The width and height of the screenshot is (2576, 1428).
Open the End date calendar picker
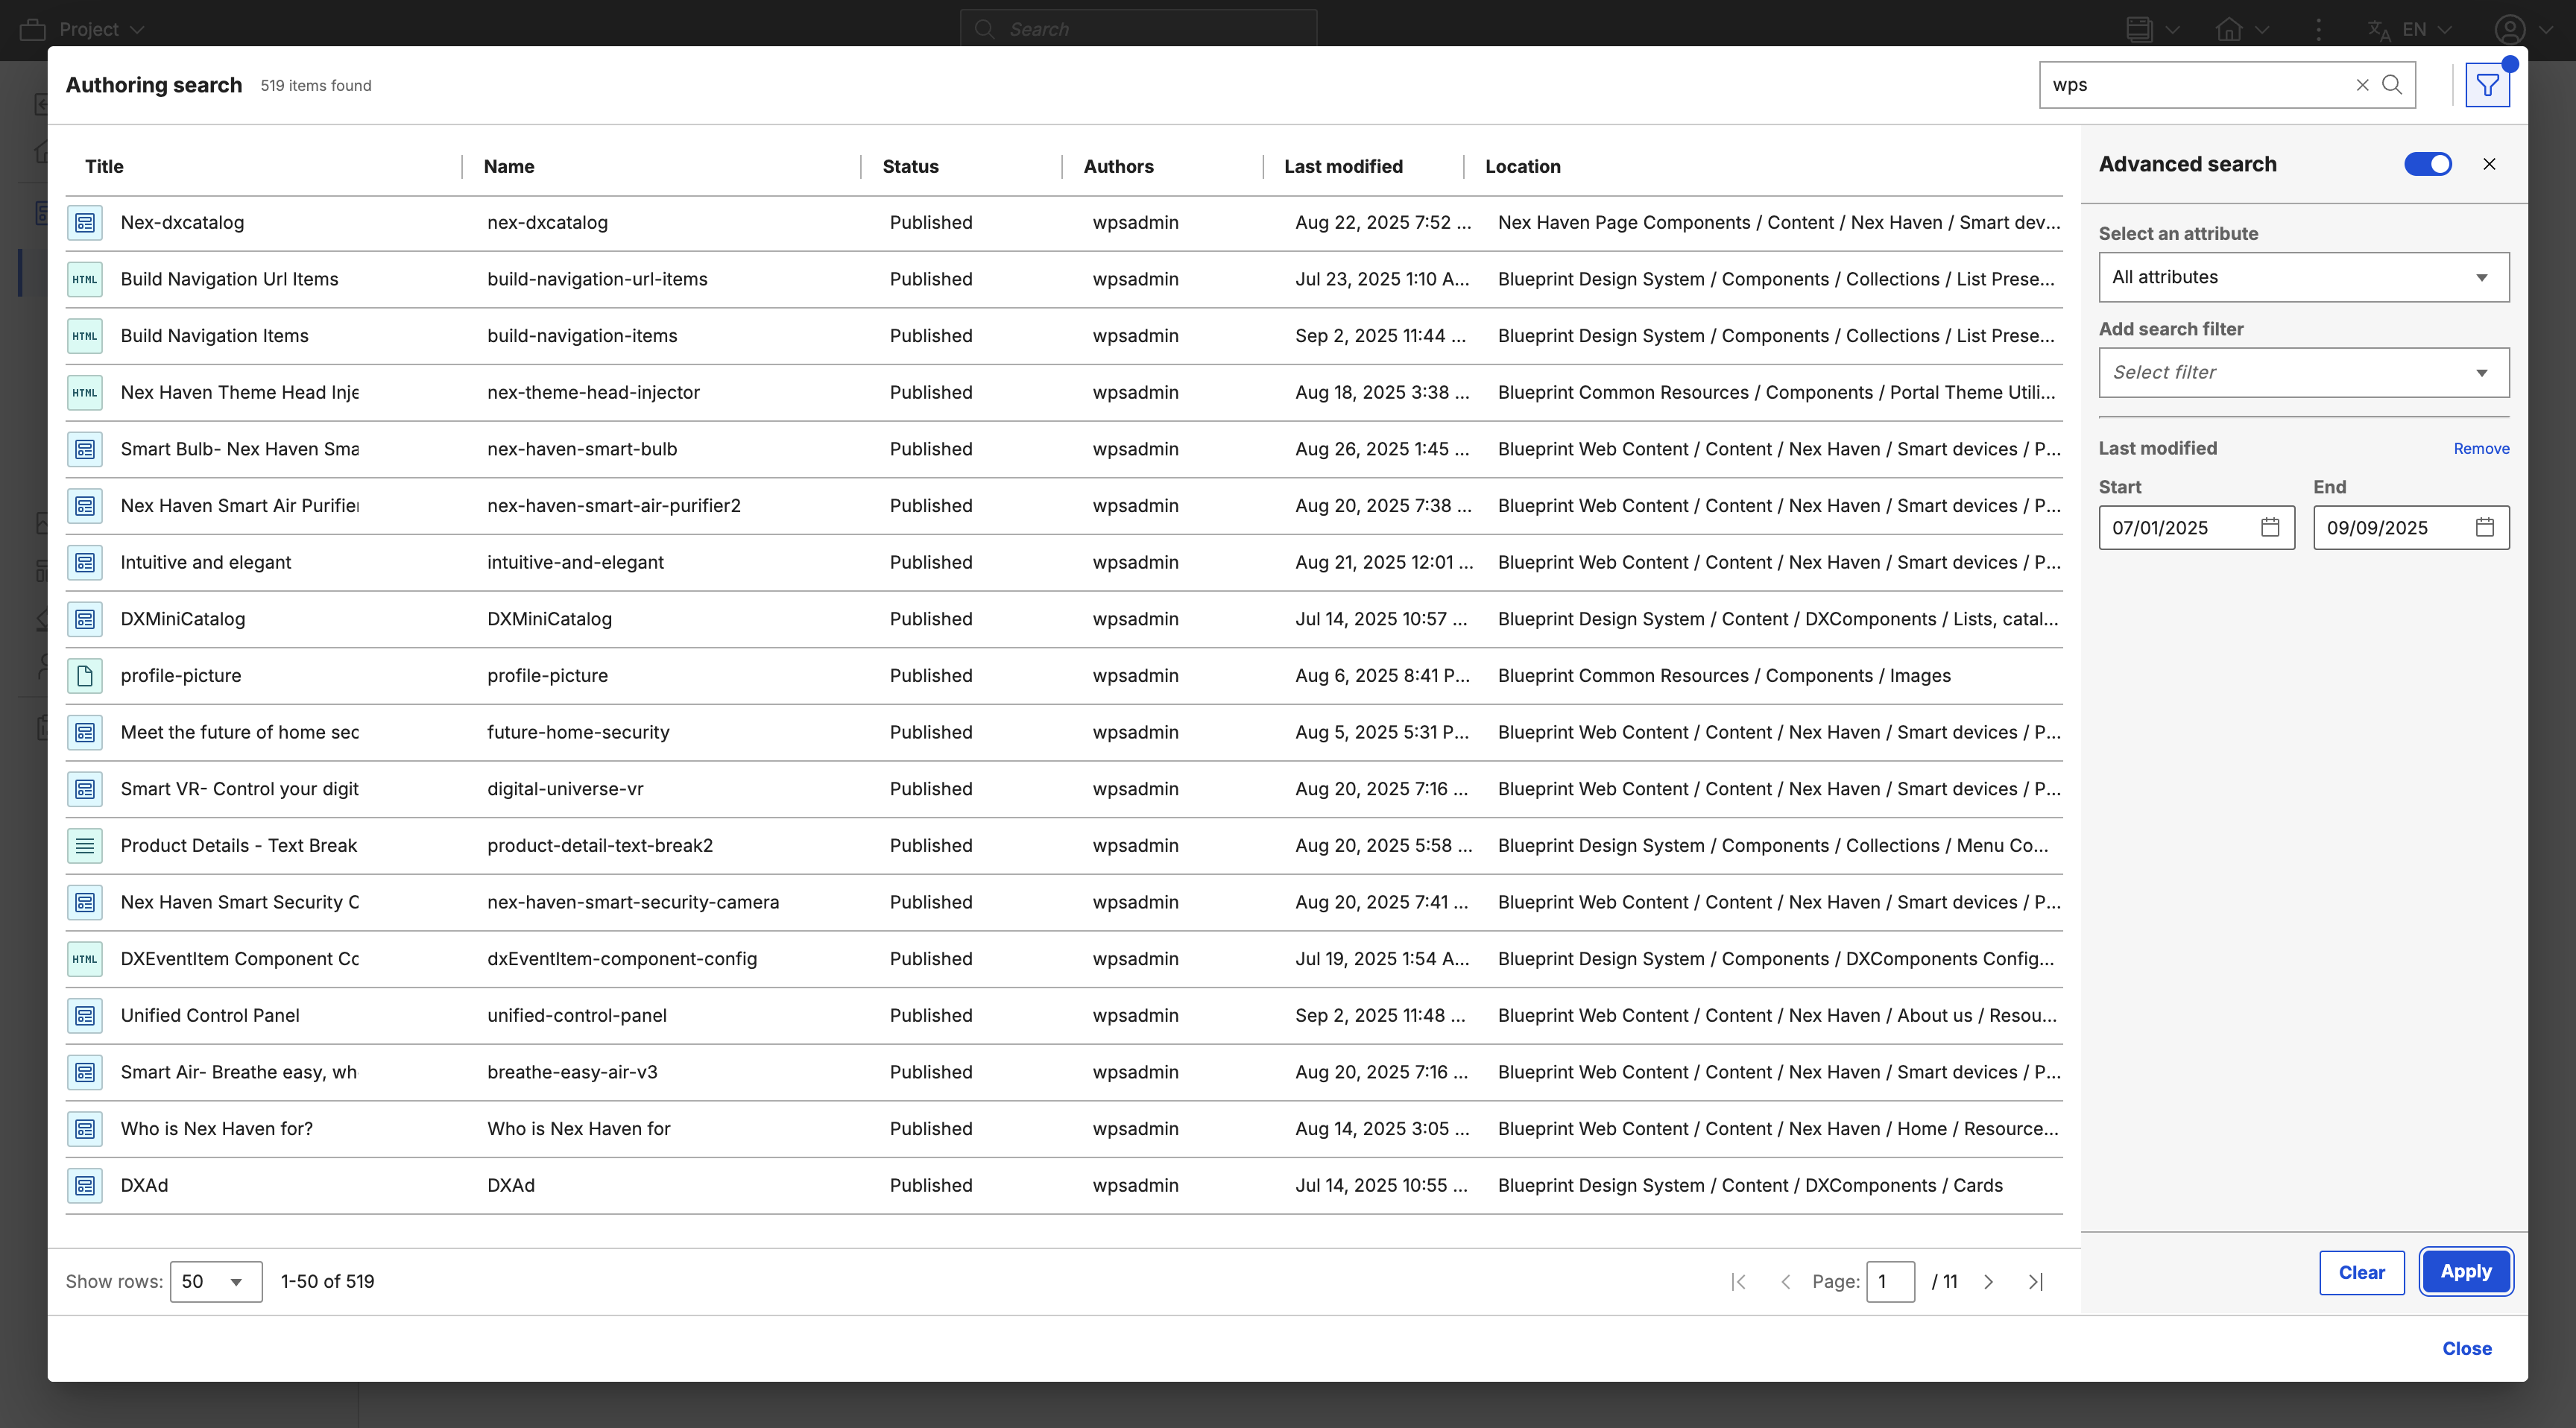[2484, 527]
